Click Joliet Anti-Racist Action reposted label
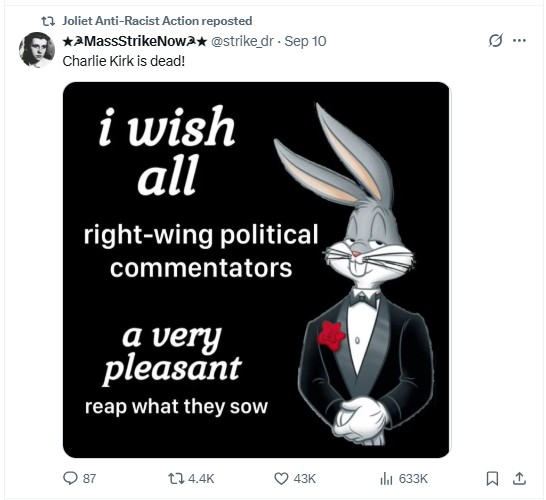546x500 pixels. click(x=157, y=21)
